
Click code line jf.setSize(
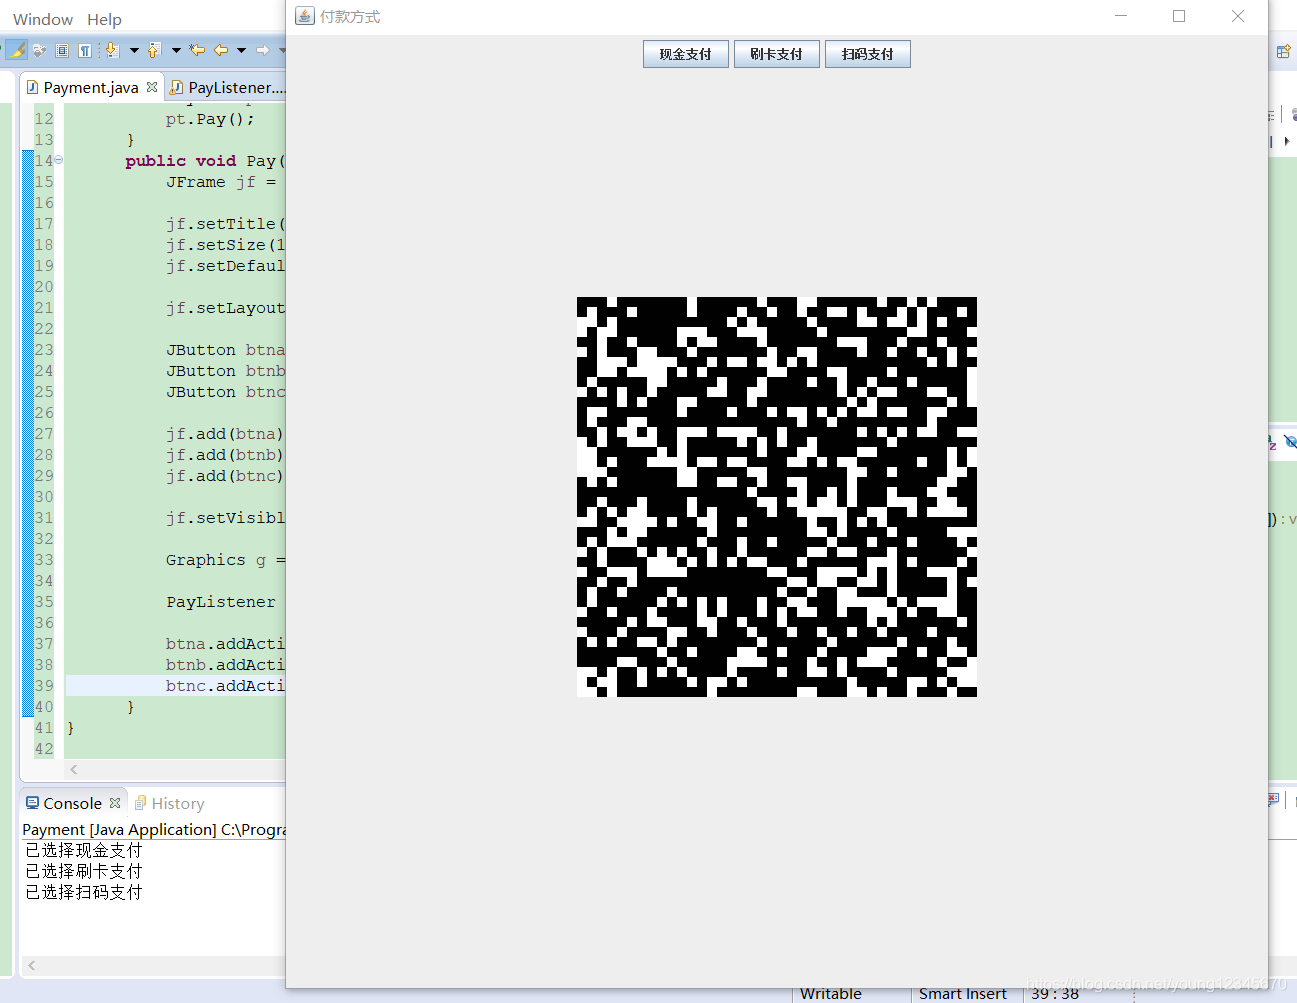226,245
